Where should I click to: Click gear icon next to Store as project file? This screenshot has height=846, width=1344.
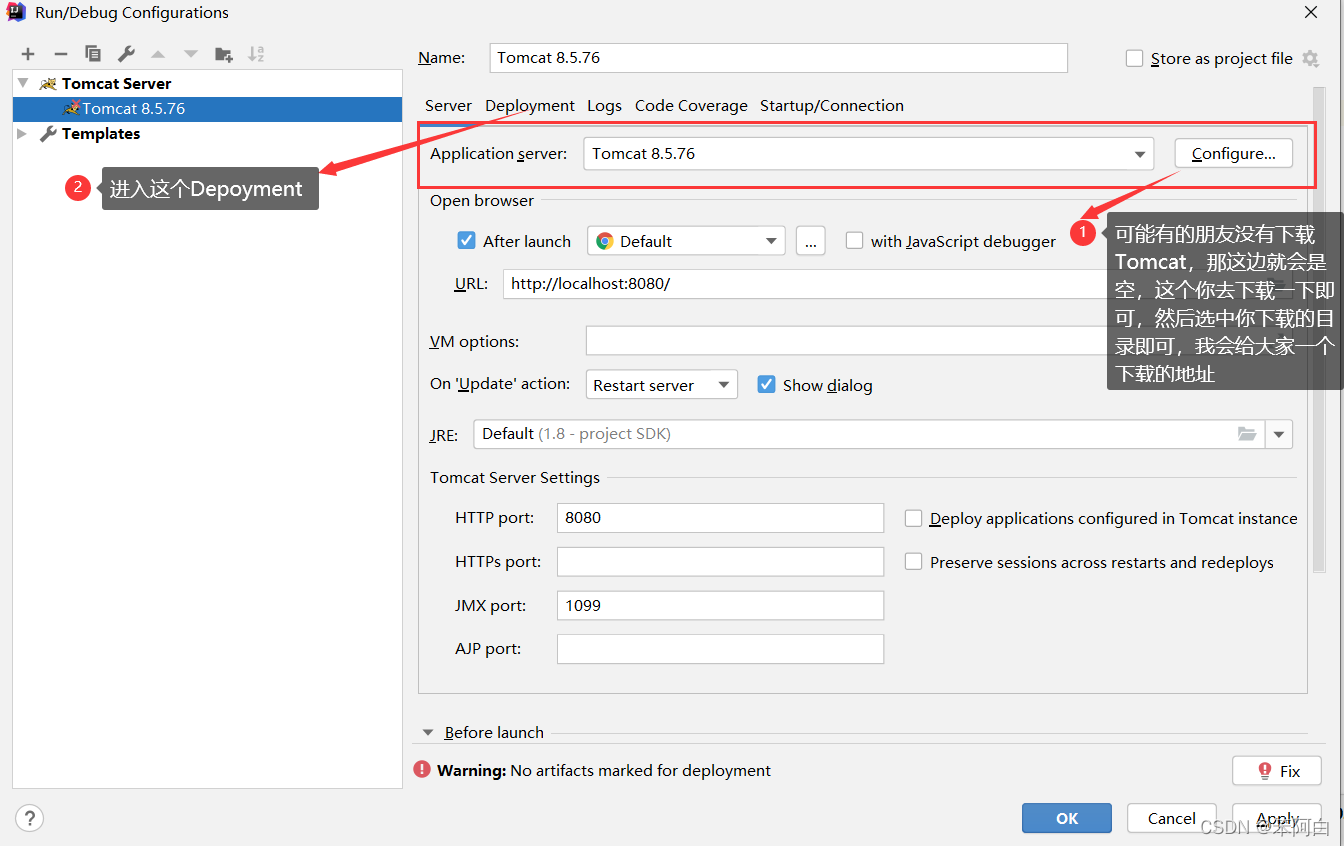pos(1311,58)
